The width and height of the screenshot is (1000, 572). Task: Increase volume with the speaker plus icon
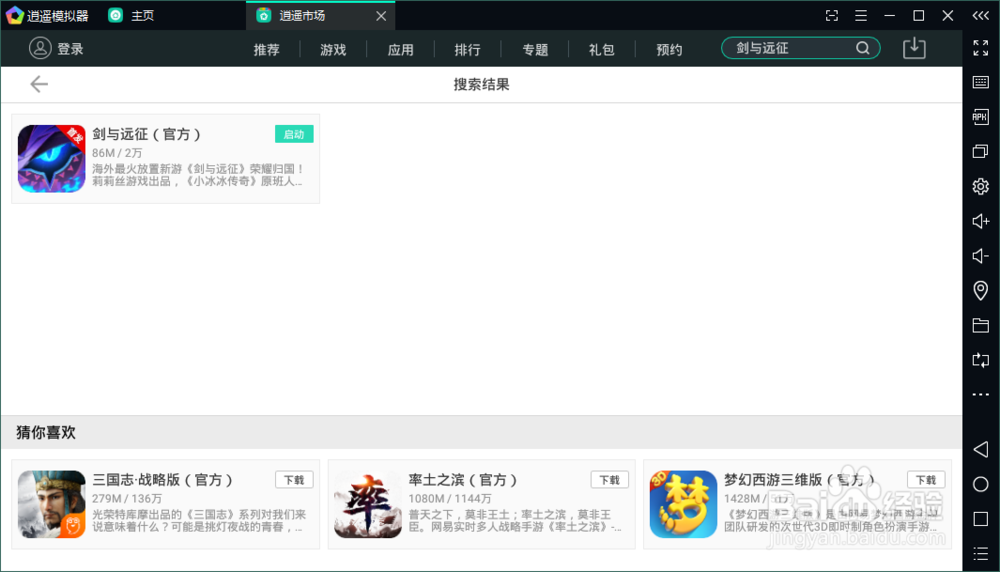click(x=980, y=221)
